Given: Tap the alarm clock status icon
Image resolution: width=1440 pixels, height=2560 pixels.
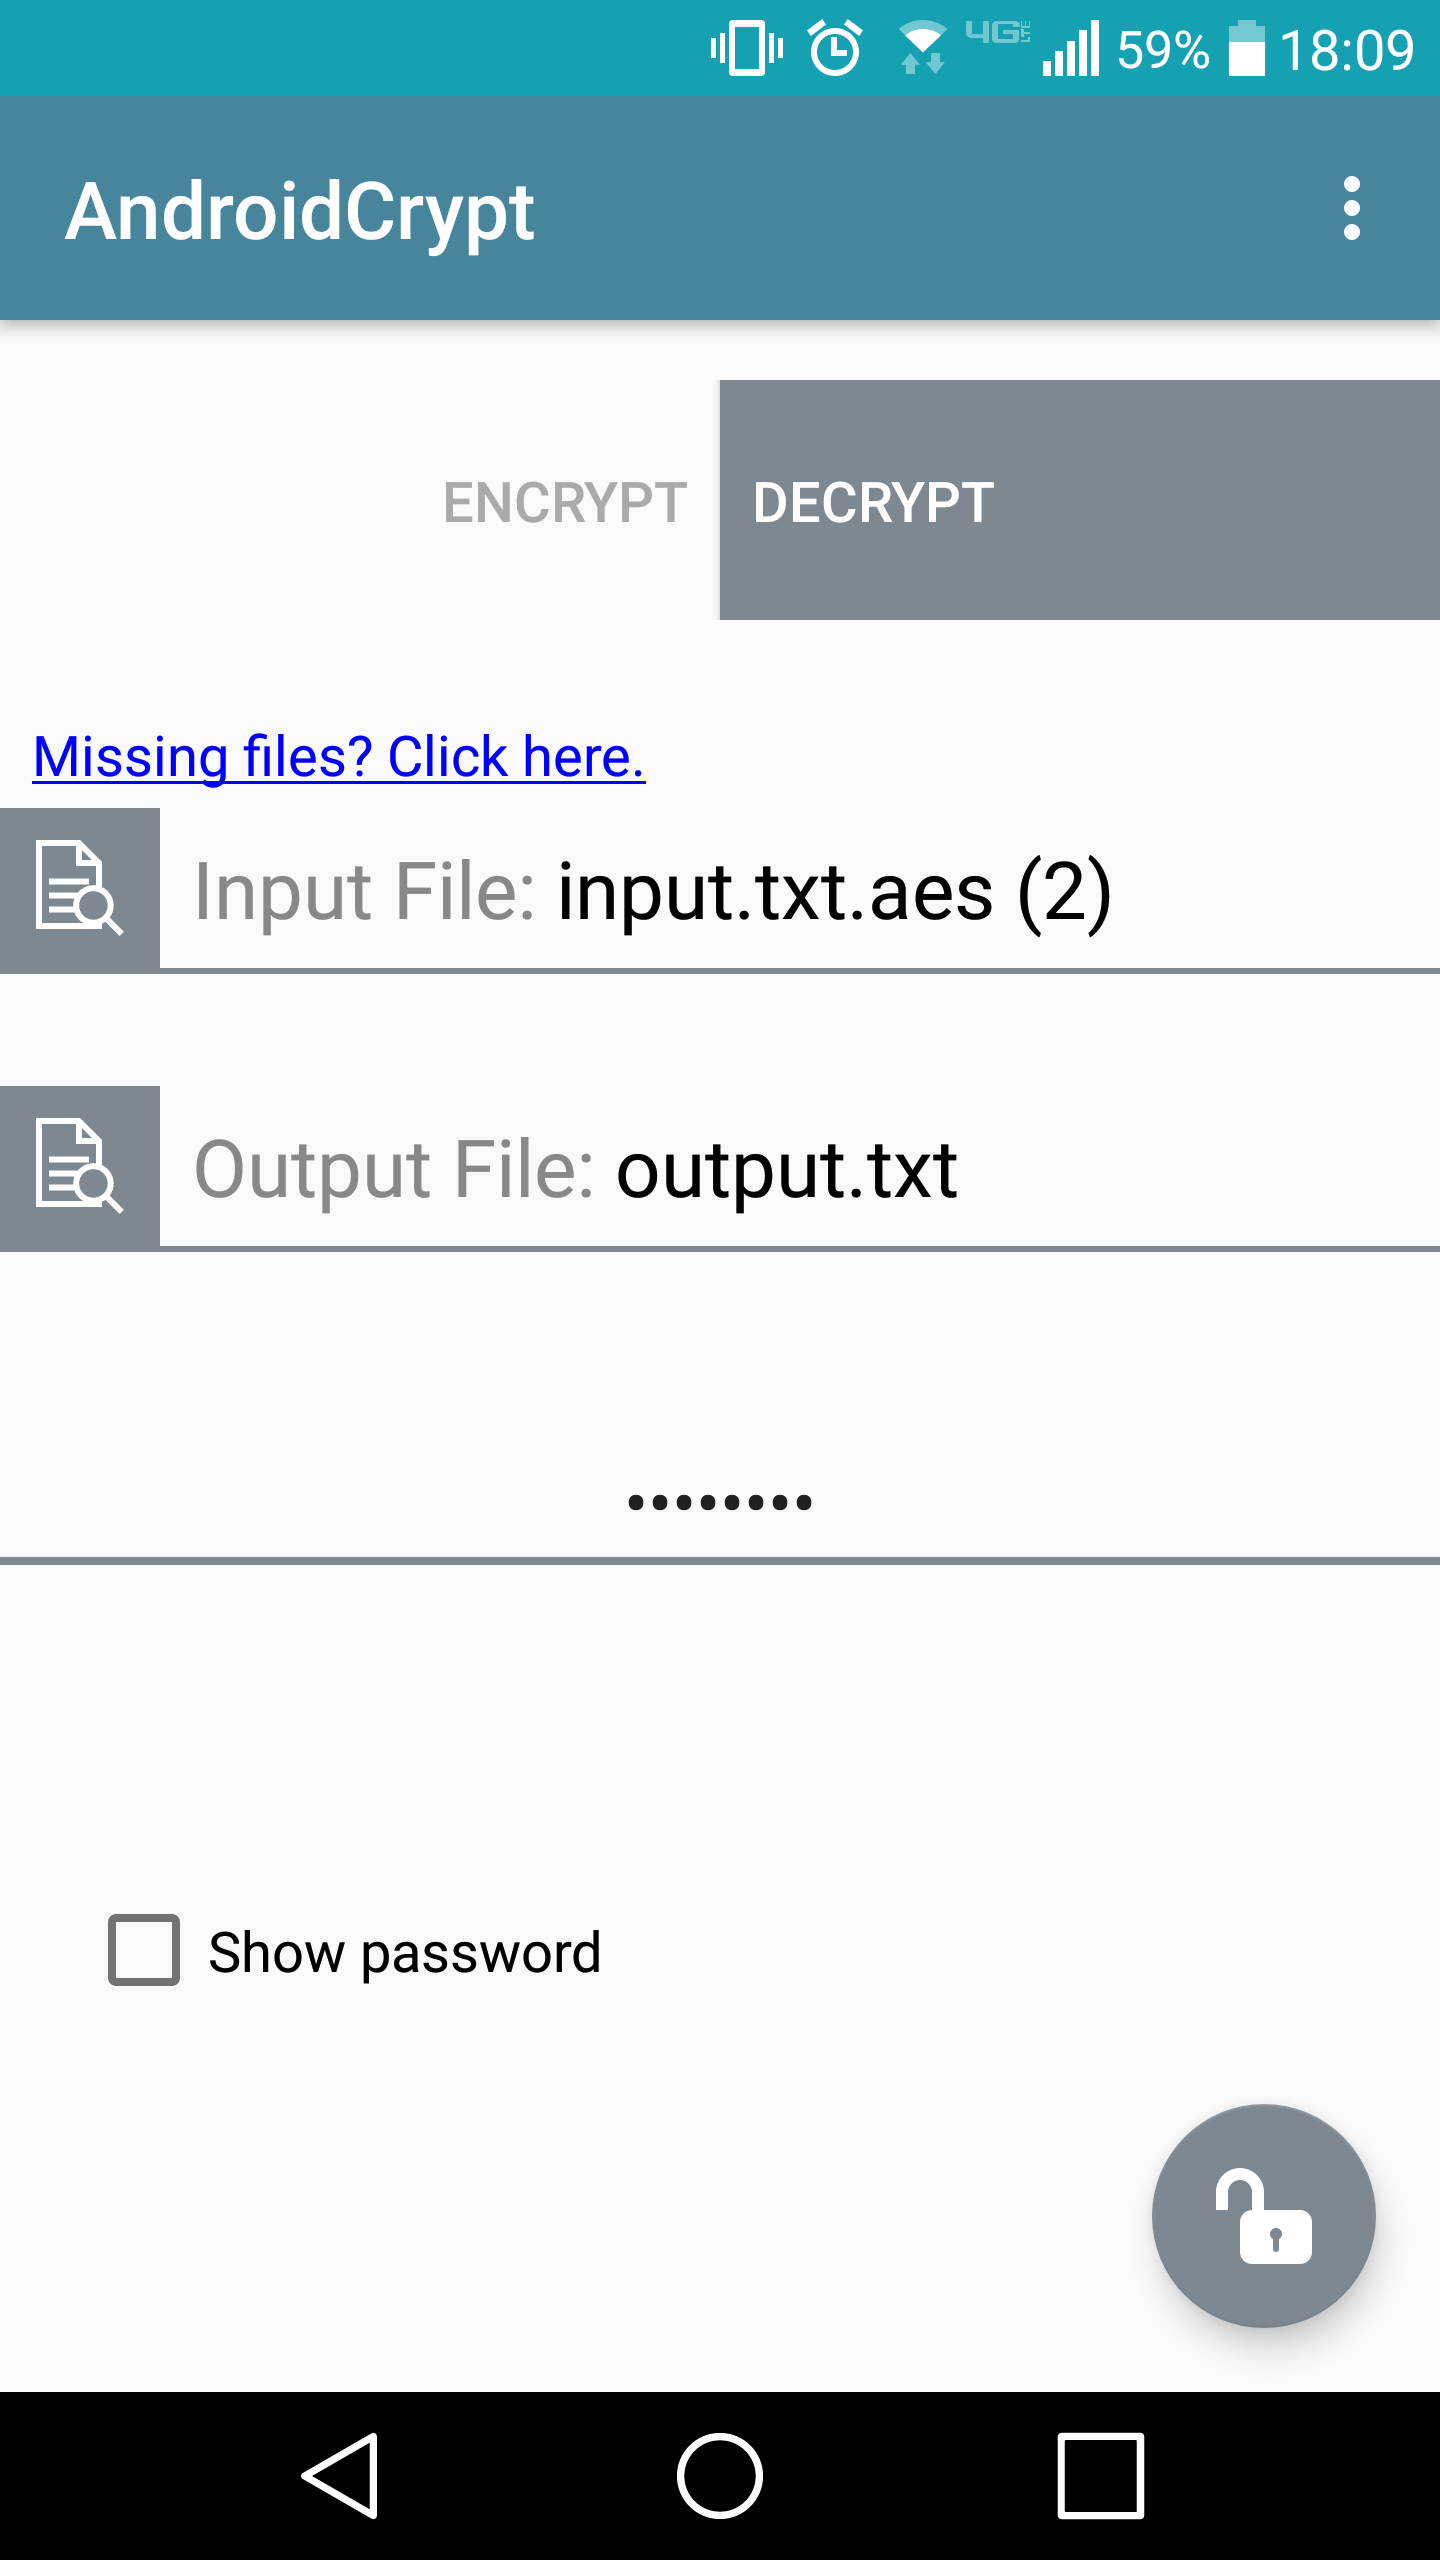Looking at the screenshot, I should [x=835, y=48].
